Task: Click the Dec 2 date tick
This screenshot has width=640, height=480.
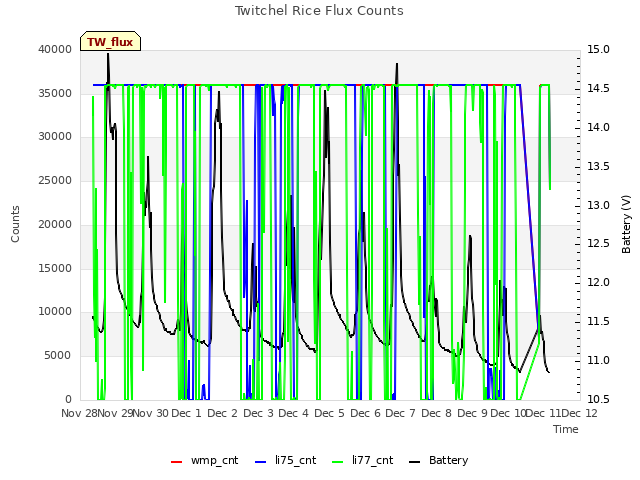Action: [x=222, y=413]
